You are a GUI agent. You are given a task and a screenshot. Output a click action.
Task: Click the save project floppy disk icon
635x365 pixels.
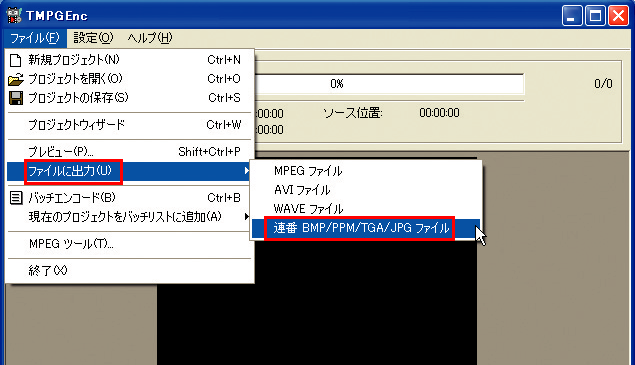point(16,98)
